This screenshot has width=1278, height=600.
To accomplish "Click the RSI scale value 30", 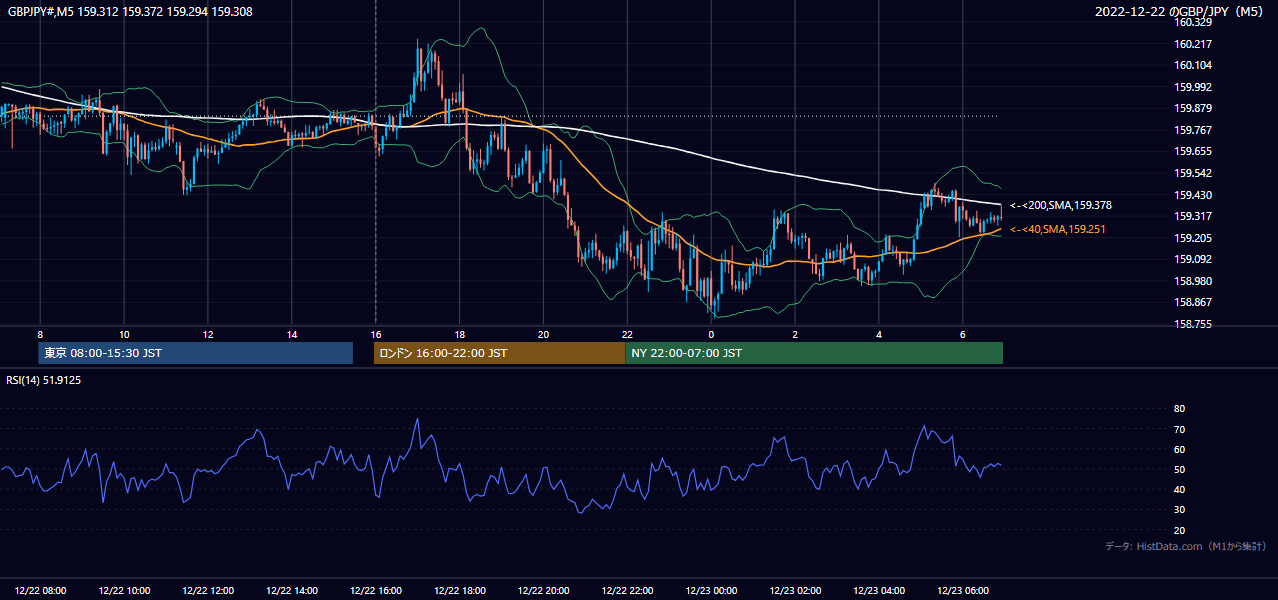I will [1180, 510].
